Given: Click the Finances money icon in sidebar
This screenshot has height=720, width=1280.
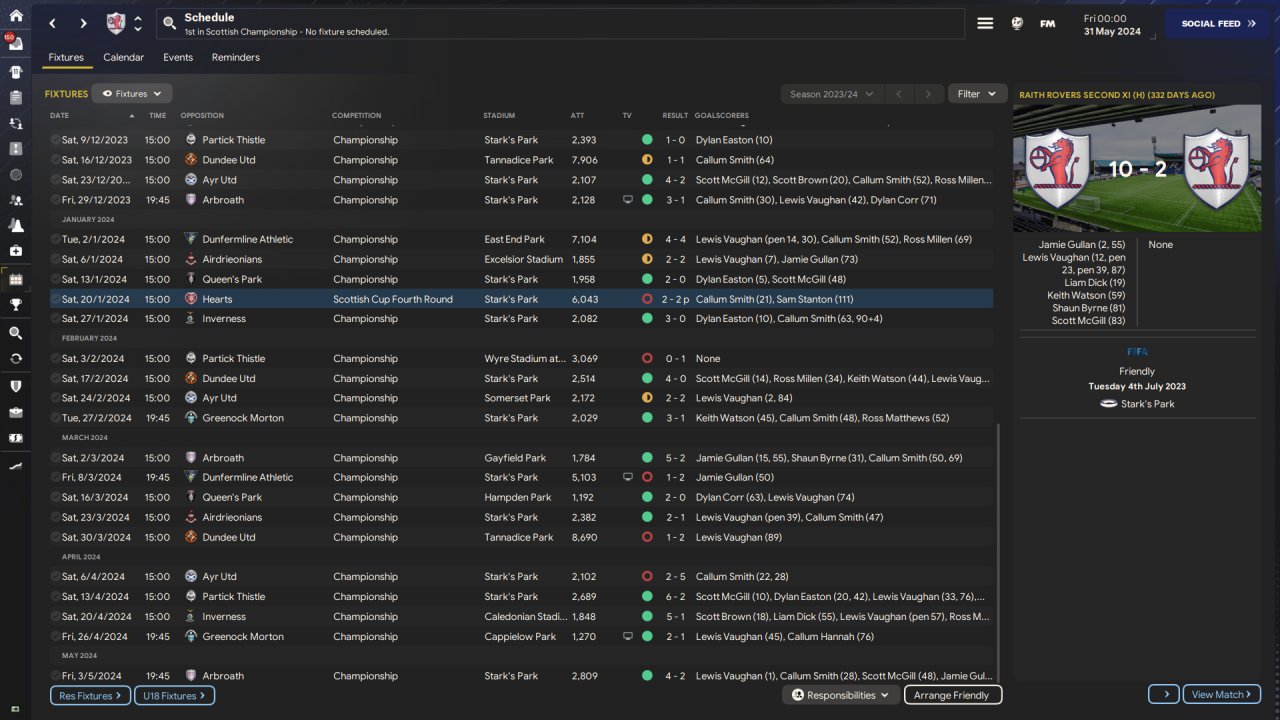Looking at the screenshot, I should click(15, 438).
